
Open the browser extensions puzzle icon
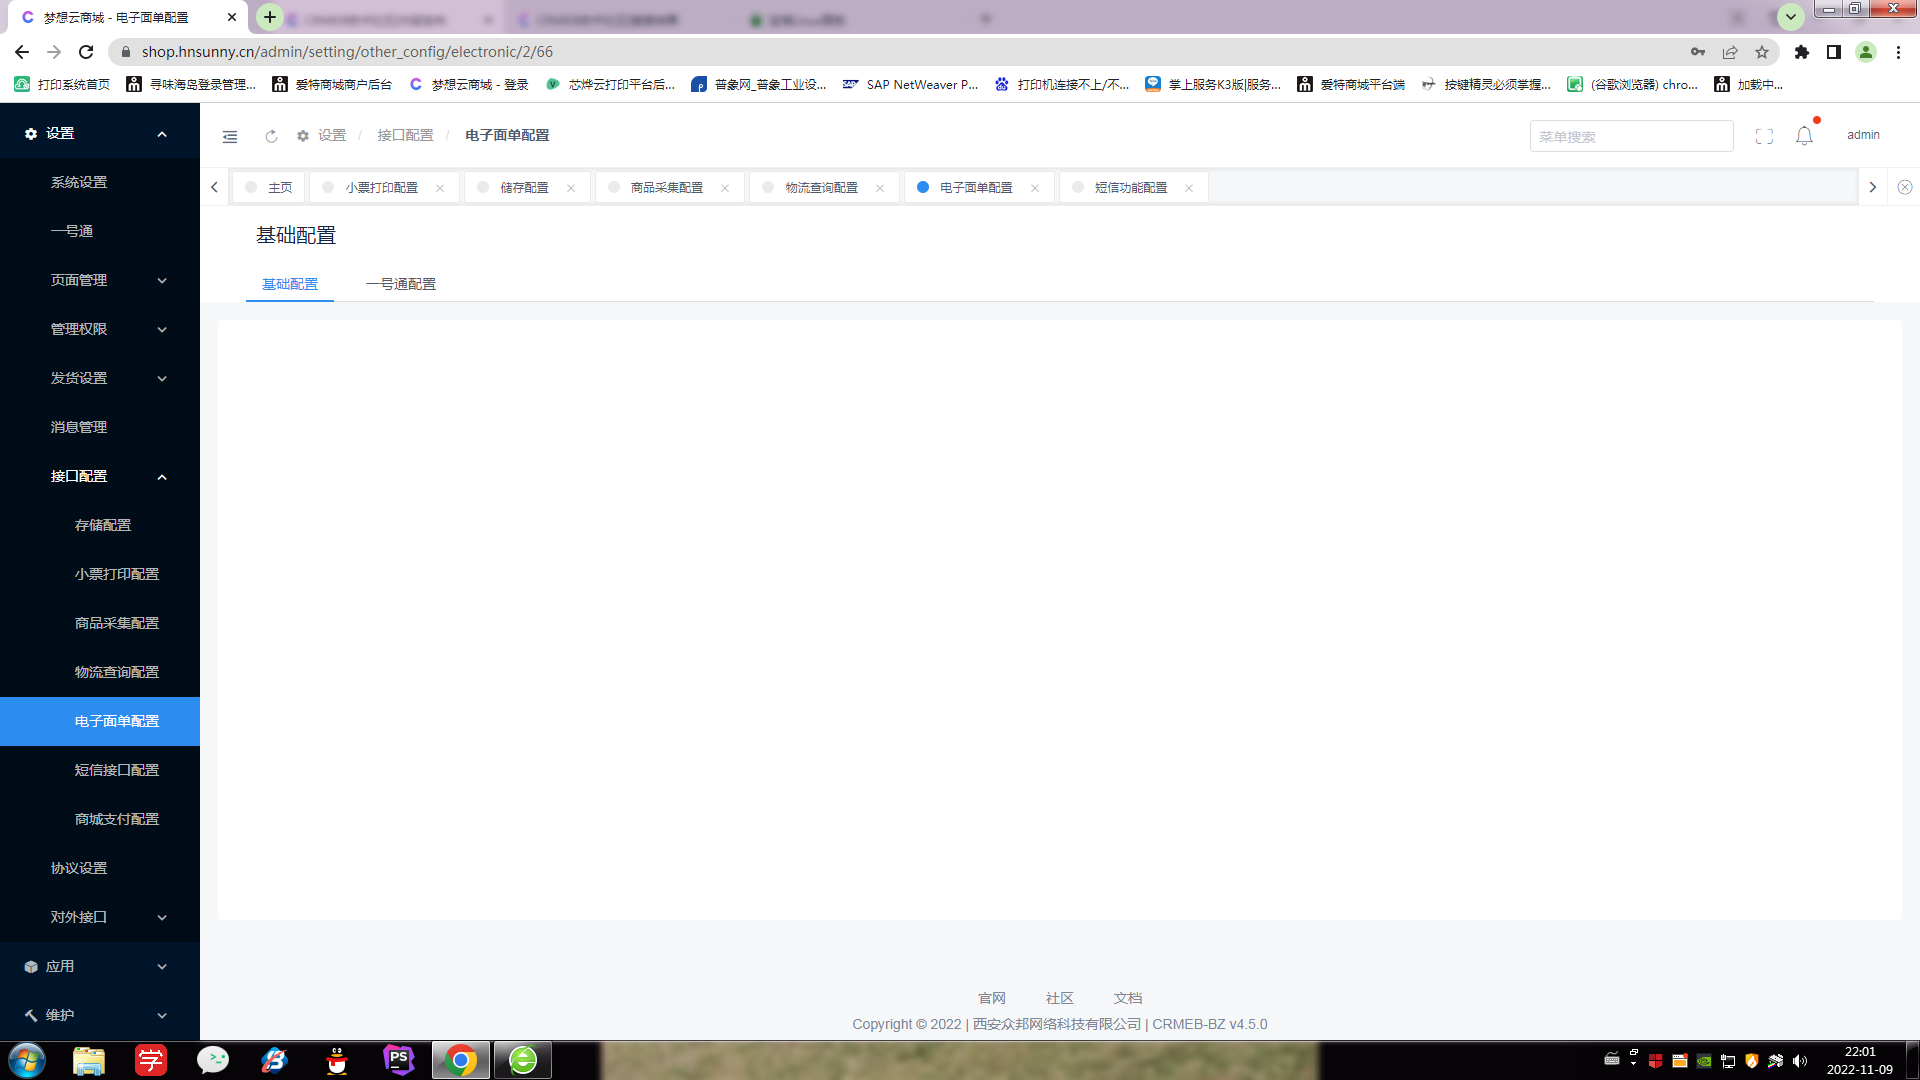point(1803,52)
